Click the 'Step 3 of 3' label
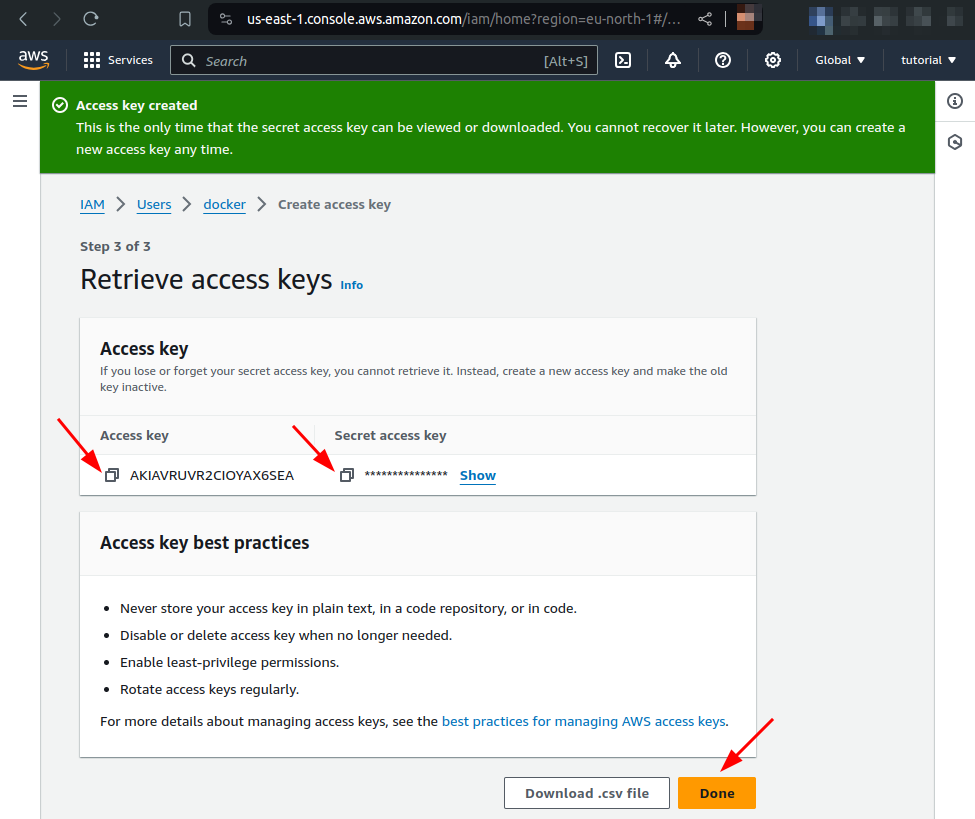 [115, 246]
